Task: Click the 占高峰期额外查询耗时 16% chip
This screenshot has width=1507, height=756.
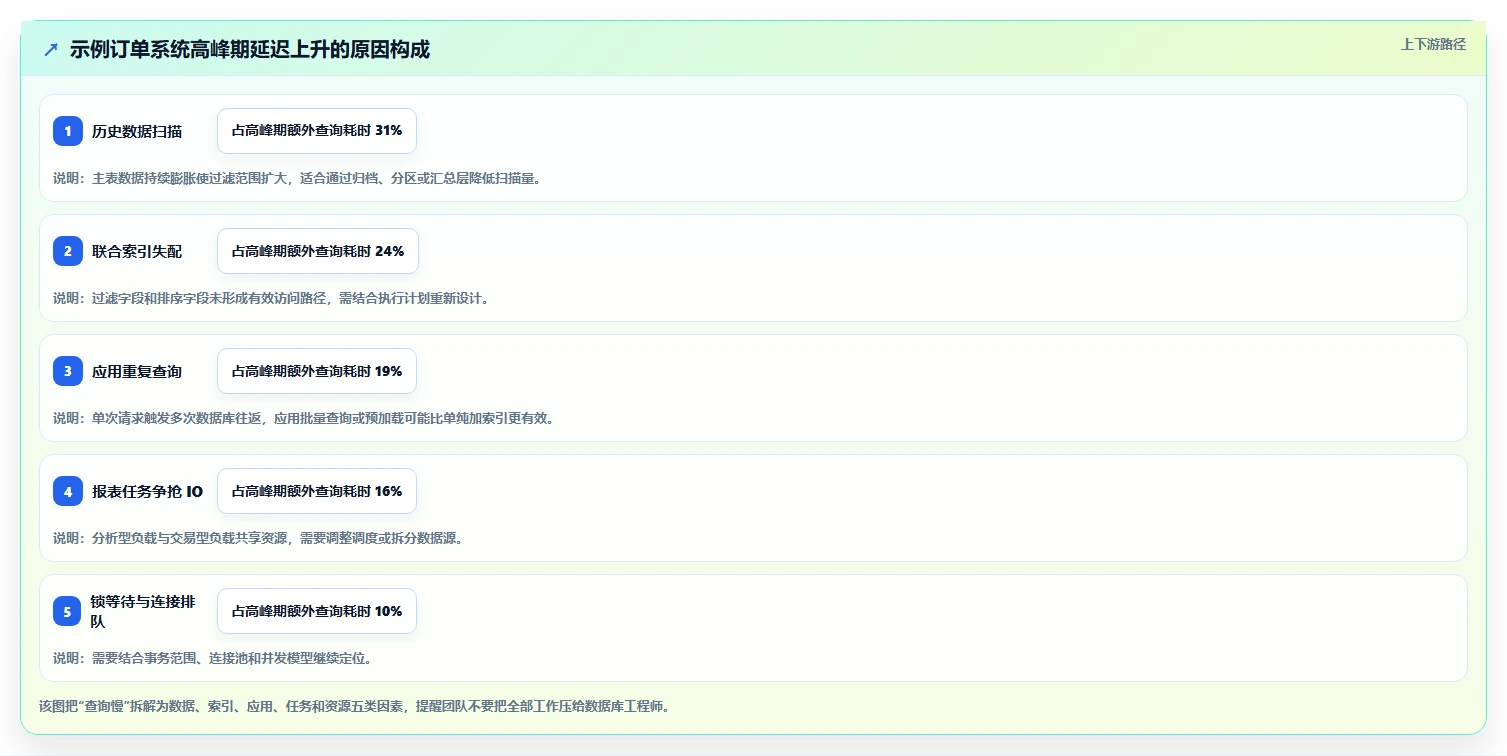Action: coord(317,491)
